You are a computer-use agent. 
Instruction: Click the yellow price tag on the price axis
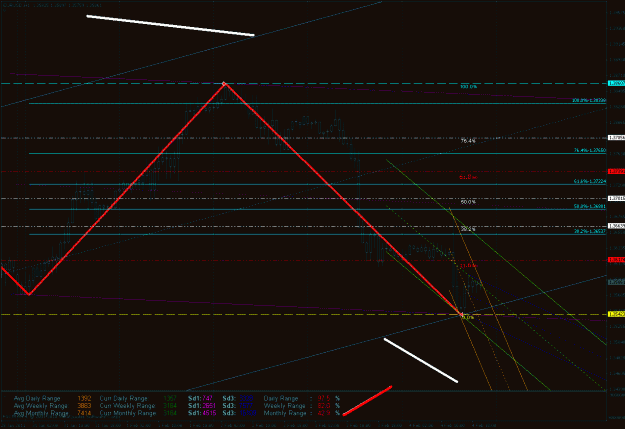pos(616,314)
